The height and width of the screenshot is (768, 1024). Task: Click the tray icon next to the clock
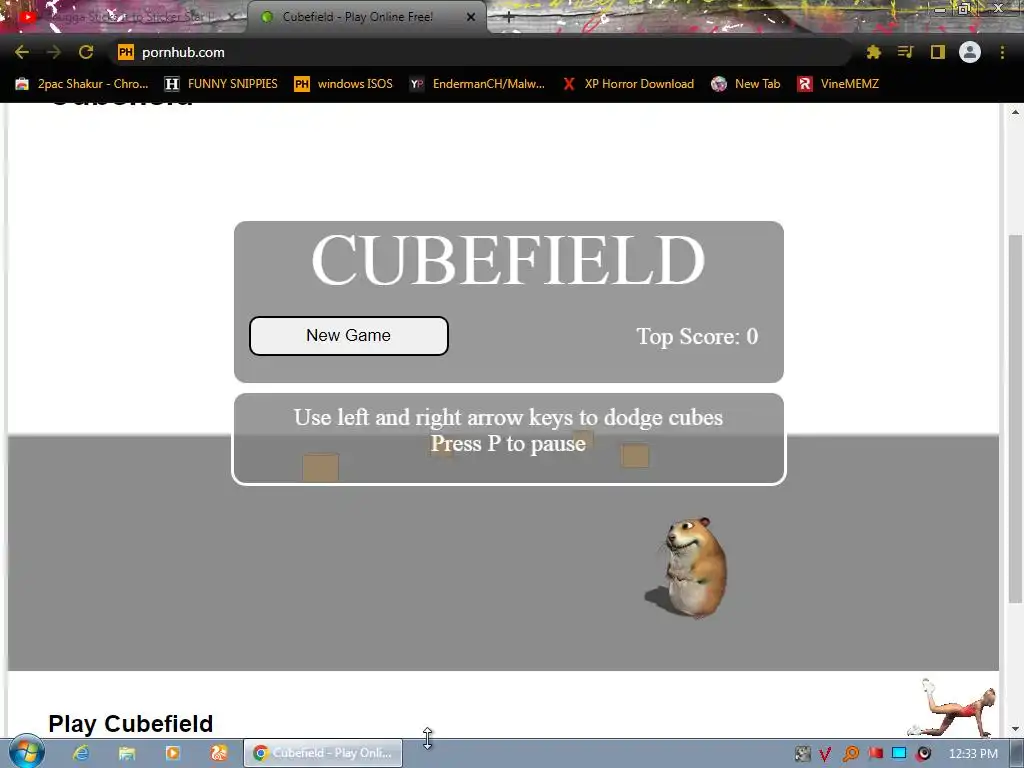click(923, 754)
